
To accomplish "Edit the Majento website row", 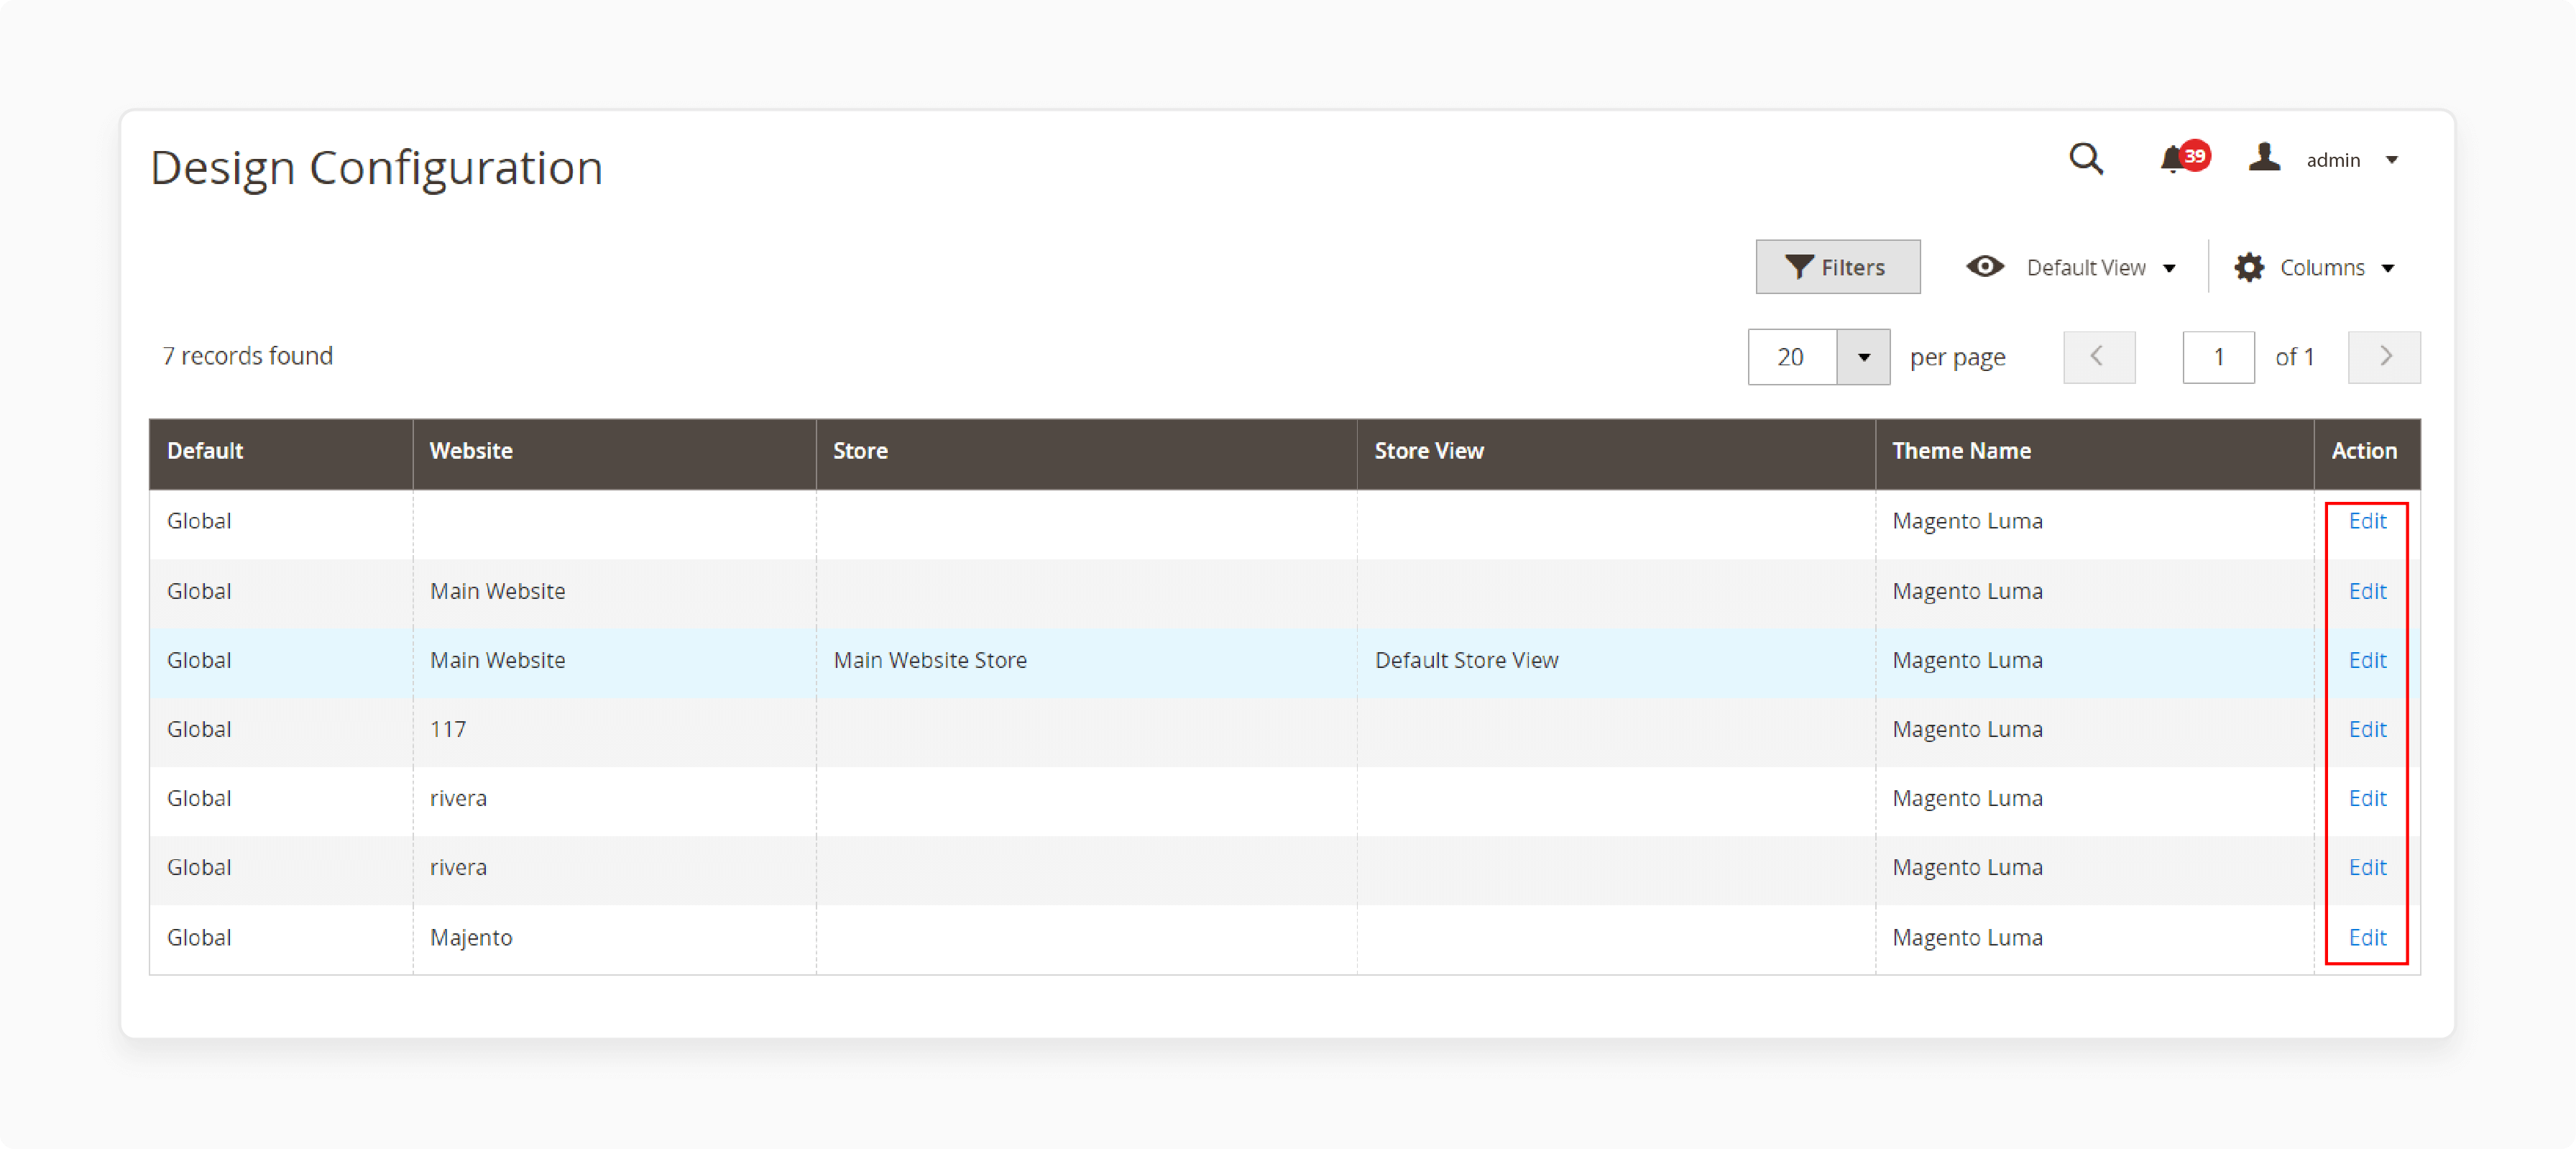I will point(2367,937).
